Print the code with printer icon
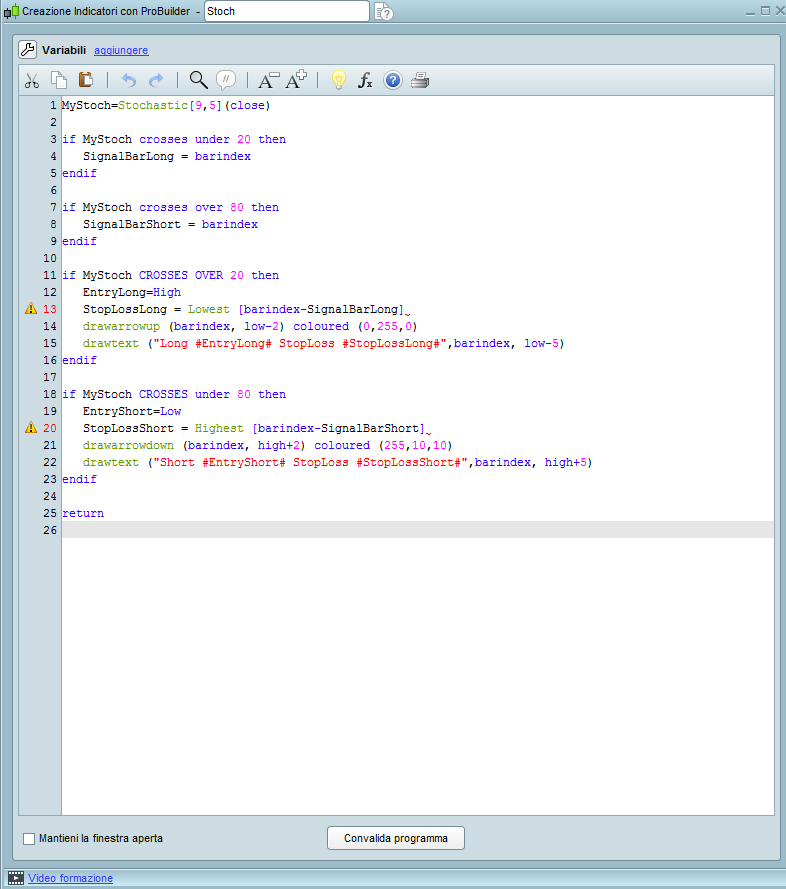 click(x=420, y=81)
